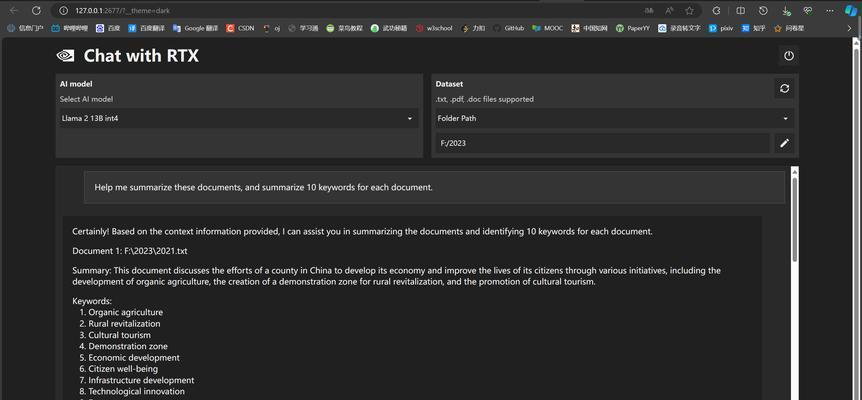
Task: Open the 百度 bookmark
Action: [108, 28]
